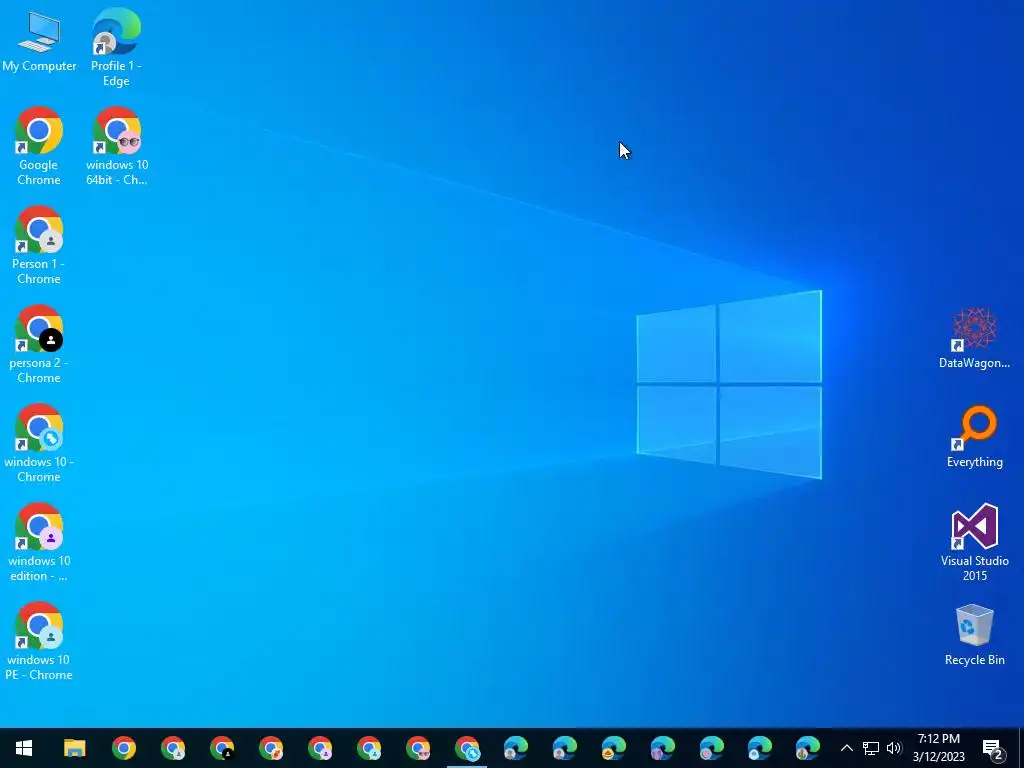Select the Google Chrome desktop shortcut
The width and height of the screenshot is (1024, 768).
tap(39, 146)
